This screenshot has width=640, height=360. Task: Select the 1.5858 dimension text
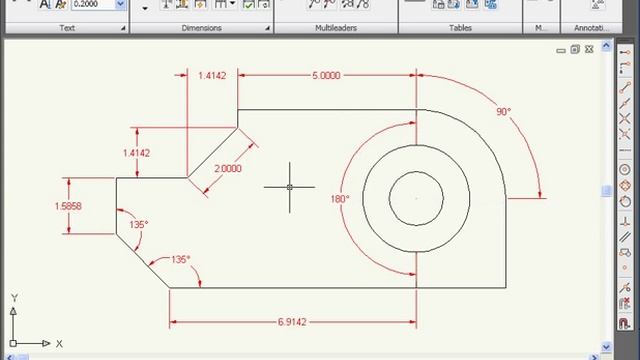(x=68, y=206)
